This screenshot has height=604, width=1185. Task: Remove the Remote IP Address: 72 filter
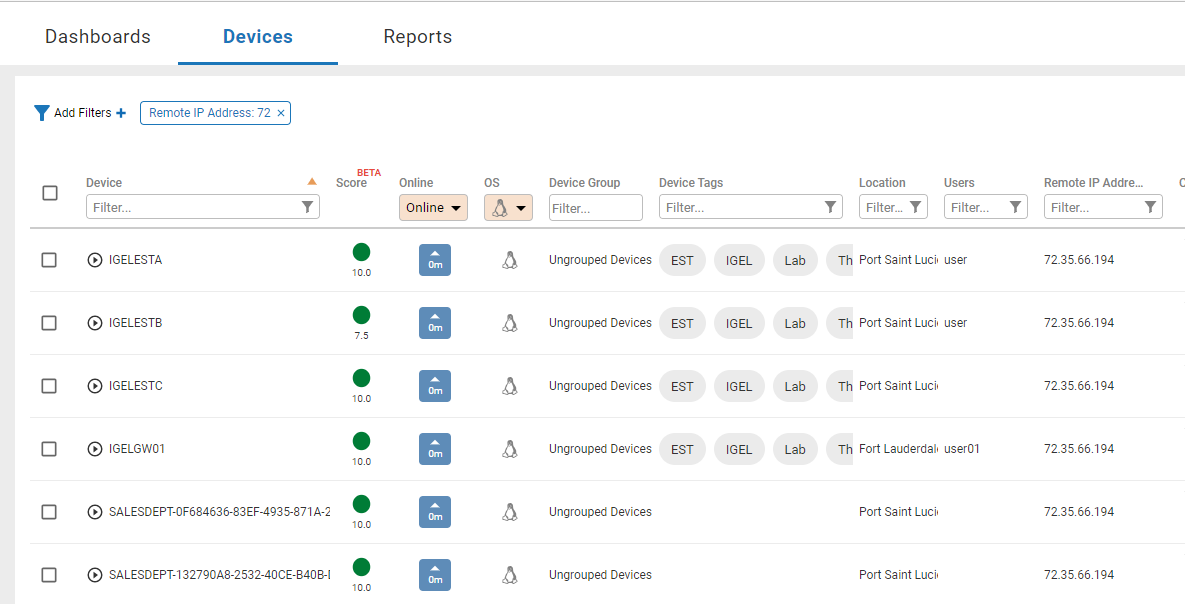280,113
